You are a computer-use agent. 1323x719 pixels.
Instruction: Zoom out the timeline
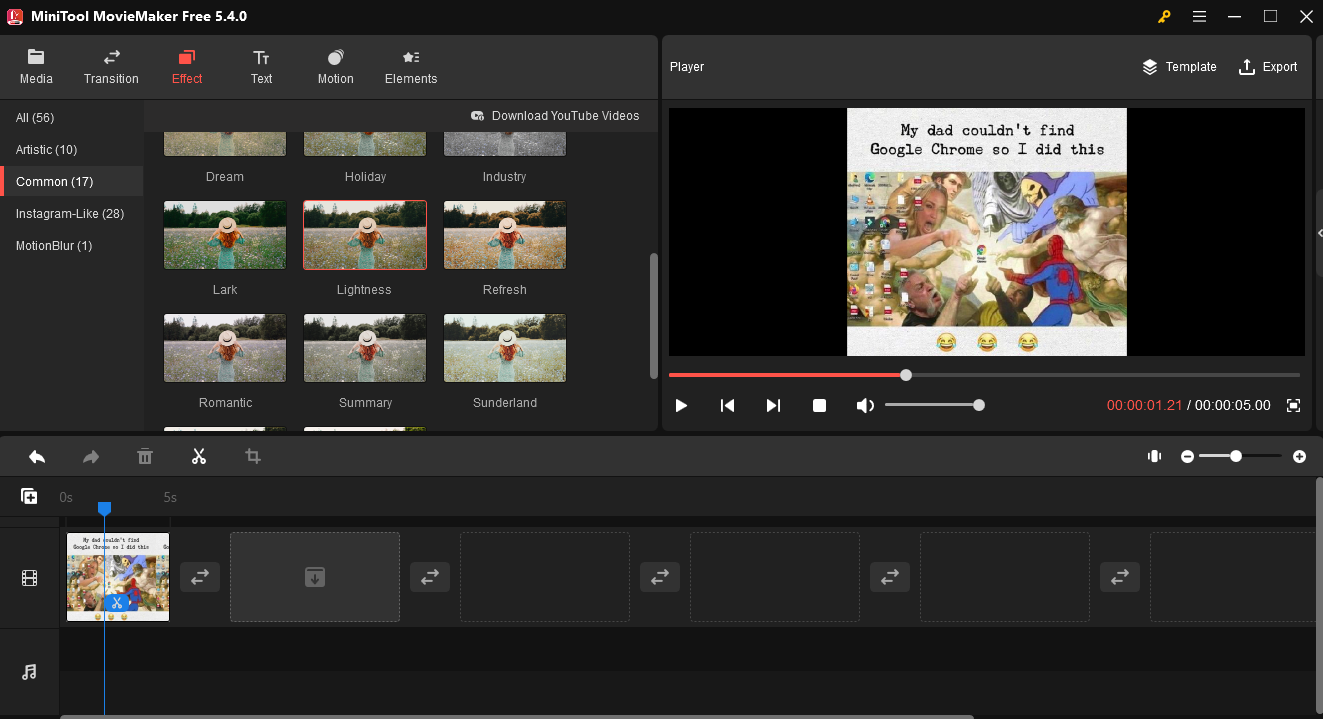pos(1187,456)
